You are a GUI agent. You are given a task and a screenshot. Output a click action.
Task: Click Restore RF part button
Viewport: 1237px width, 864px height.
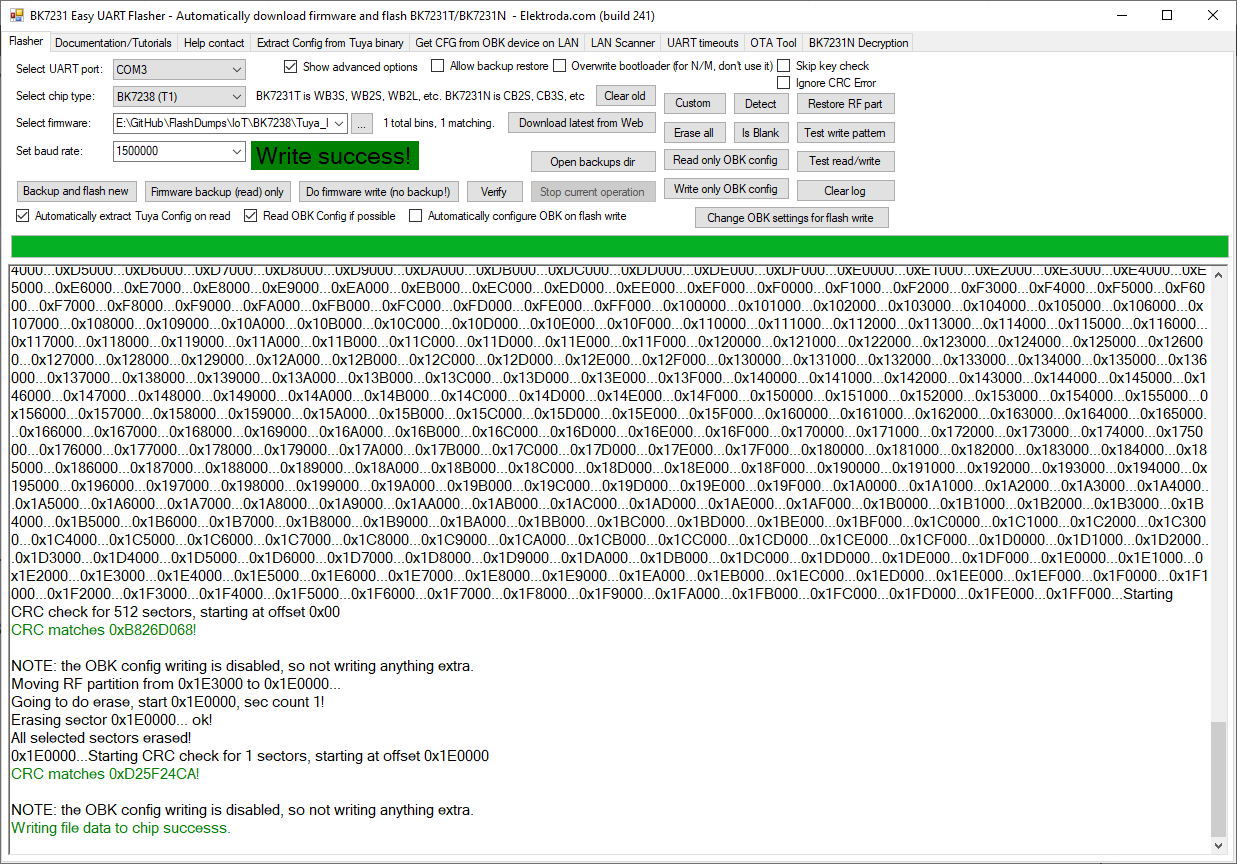(x=845, y=104)
